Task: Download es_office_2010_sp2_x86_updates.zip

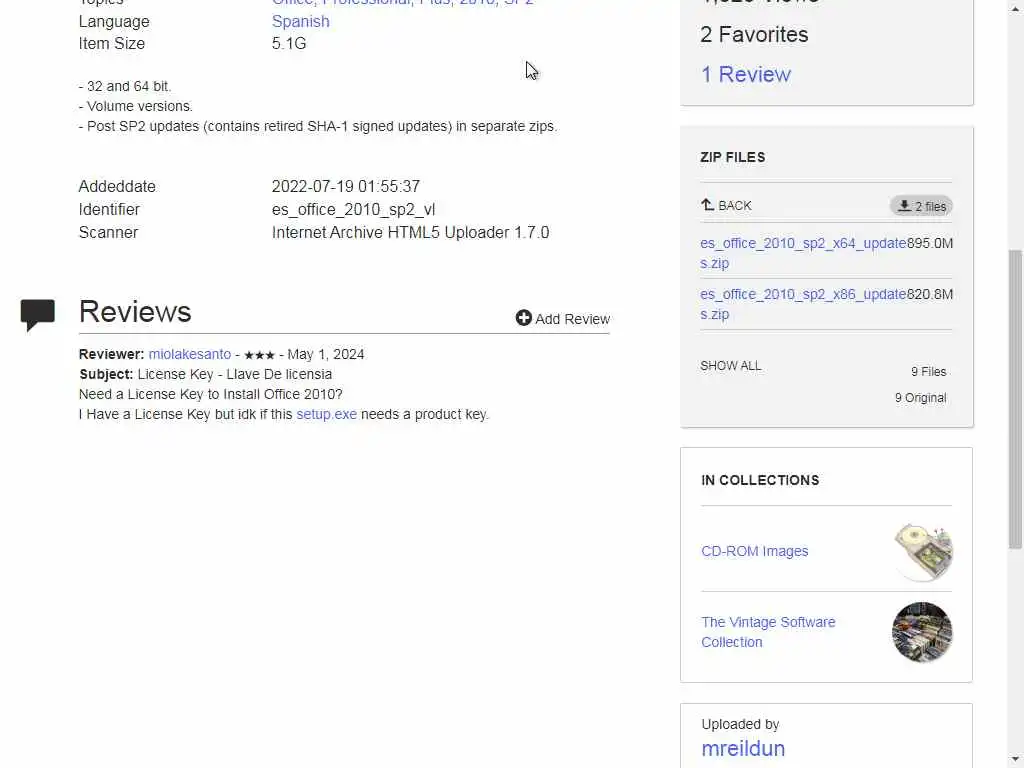Action: coord(803,304)
